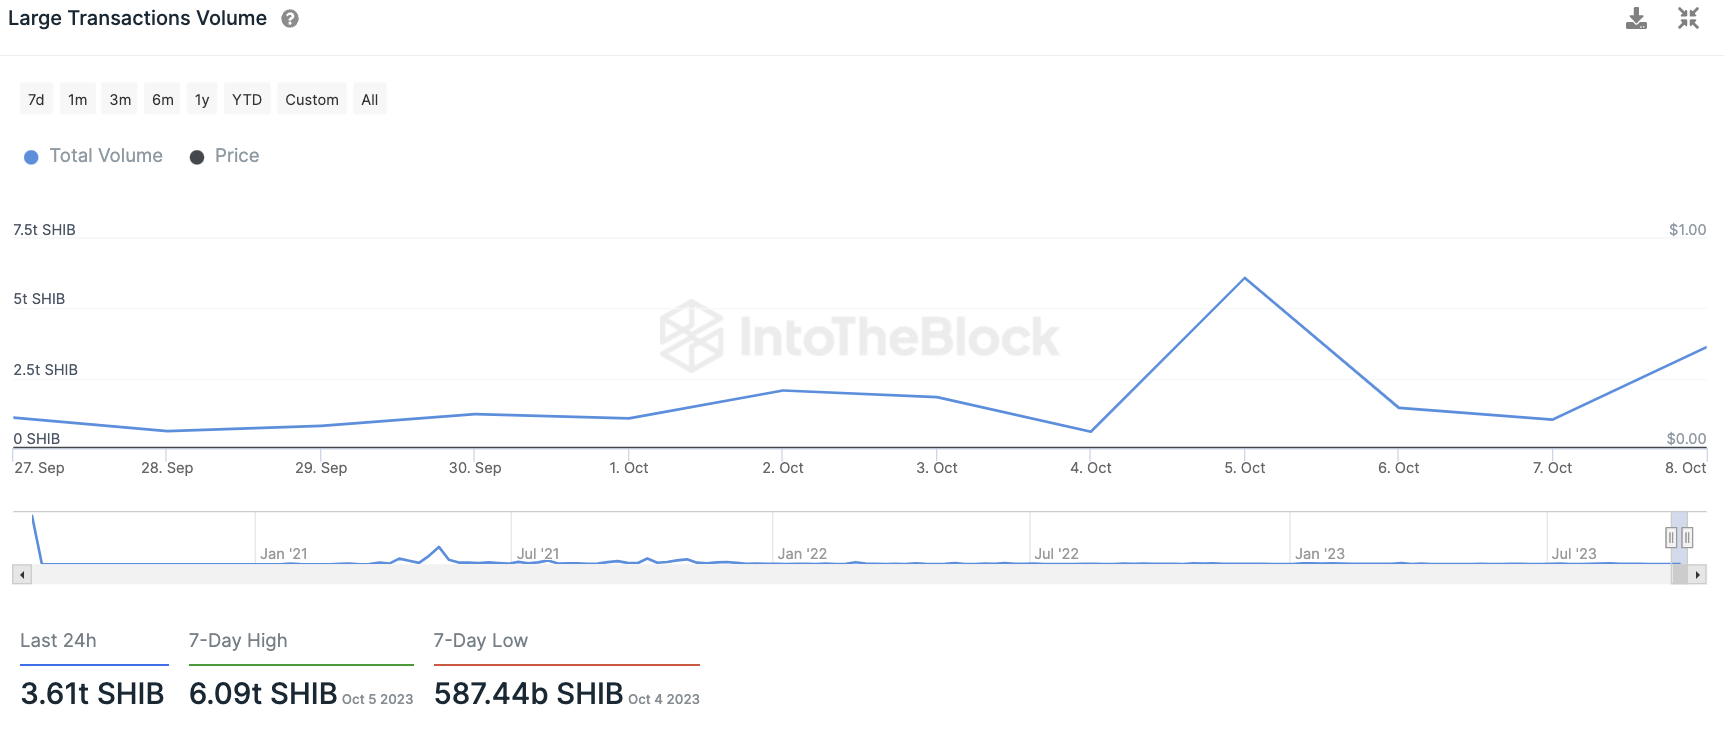Open the help question mark icon
Viewport: 1724px width, 738px height.
[x=290, y=19]
